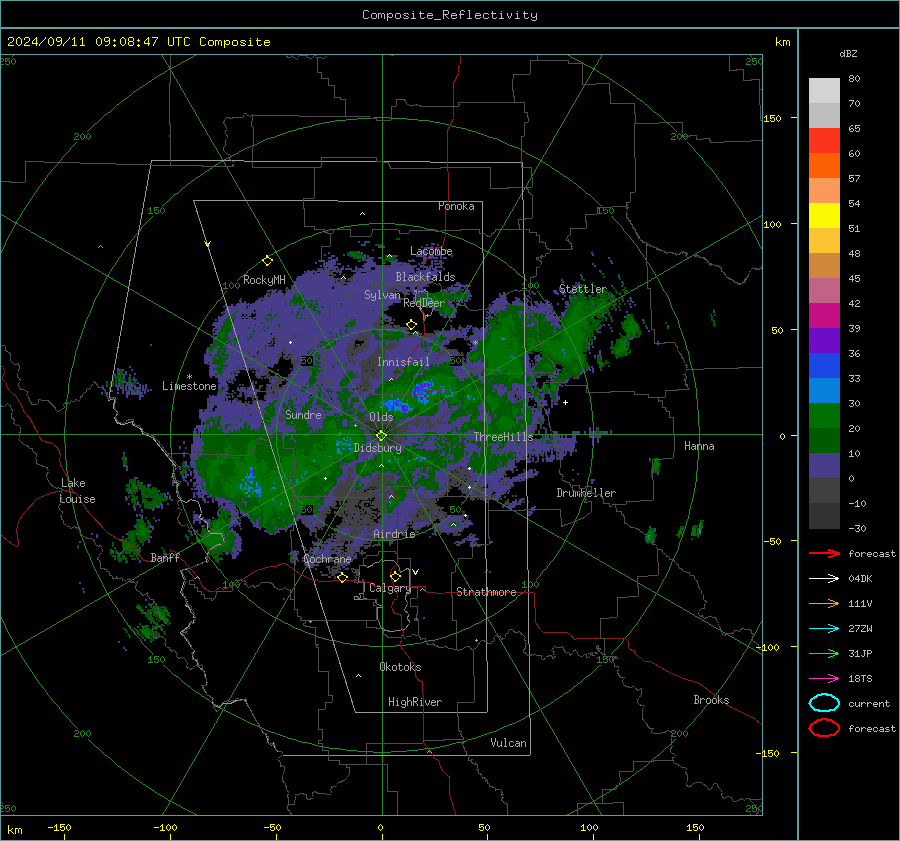This screenshot has height=841, width=900.
Task: Click the yellow diamond marker below RedDeer
Action: point(411,325)
